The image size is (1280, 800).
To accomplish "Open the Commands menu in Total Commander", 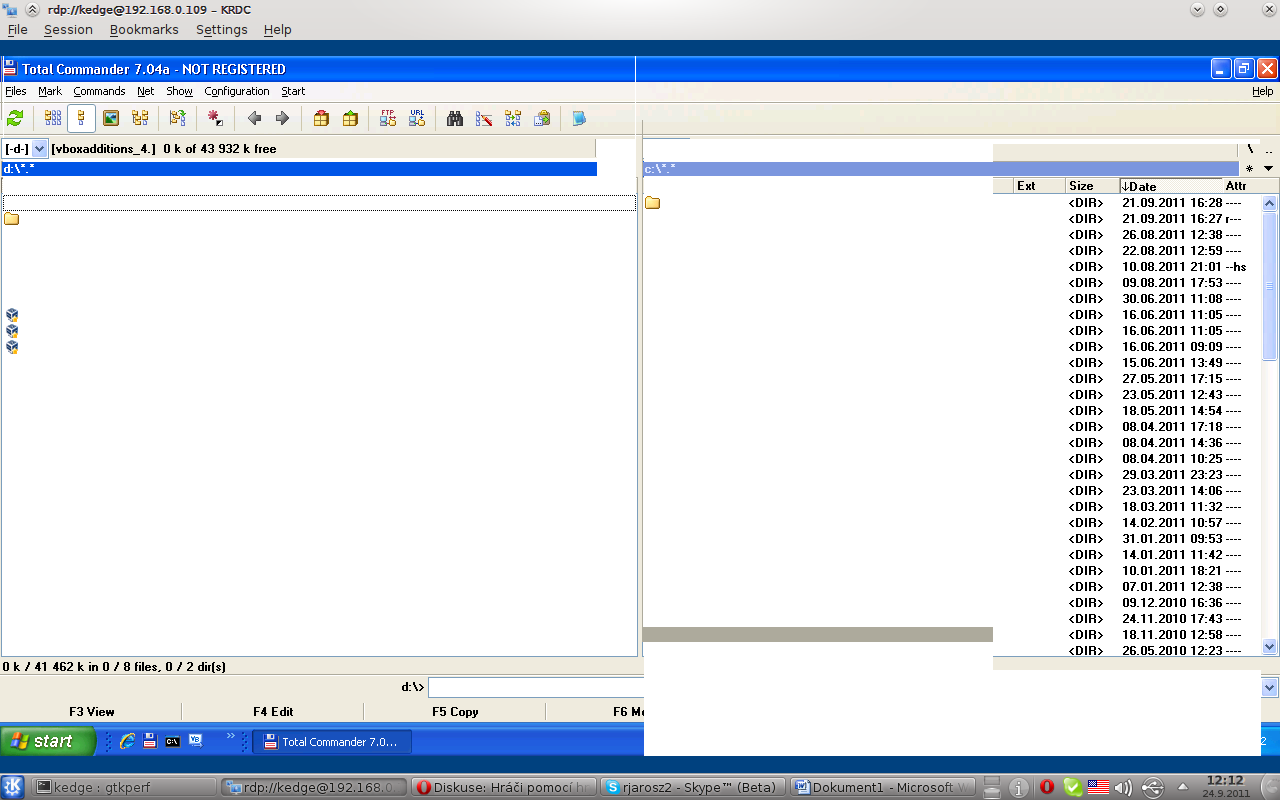I will tap(99, 91).
